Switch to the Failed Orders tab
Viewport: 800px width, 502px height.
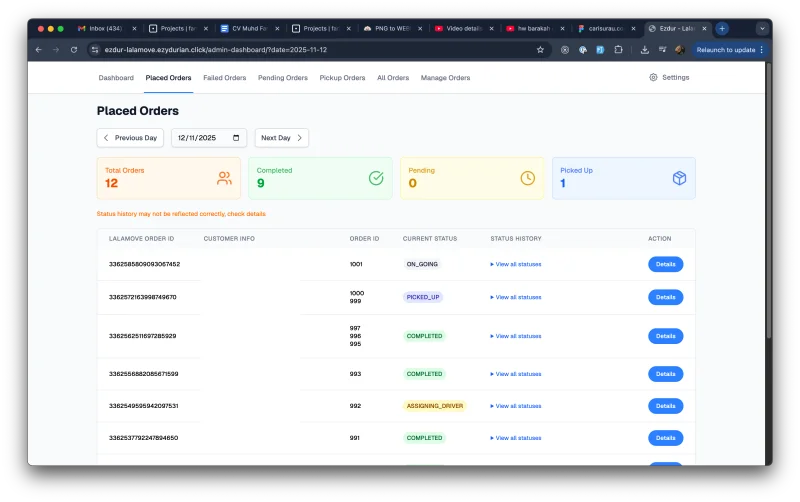click(224, 78)
